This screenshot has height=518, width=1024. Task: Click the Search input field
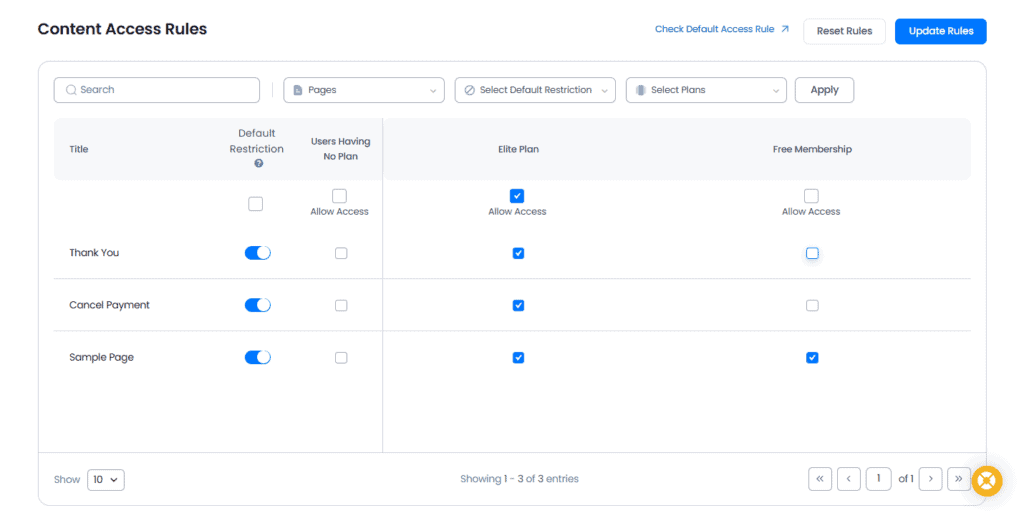[157, 90]
